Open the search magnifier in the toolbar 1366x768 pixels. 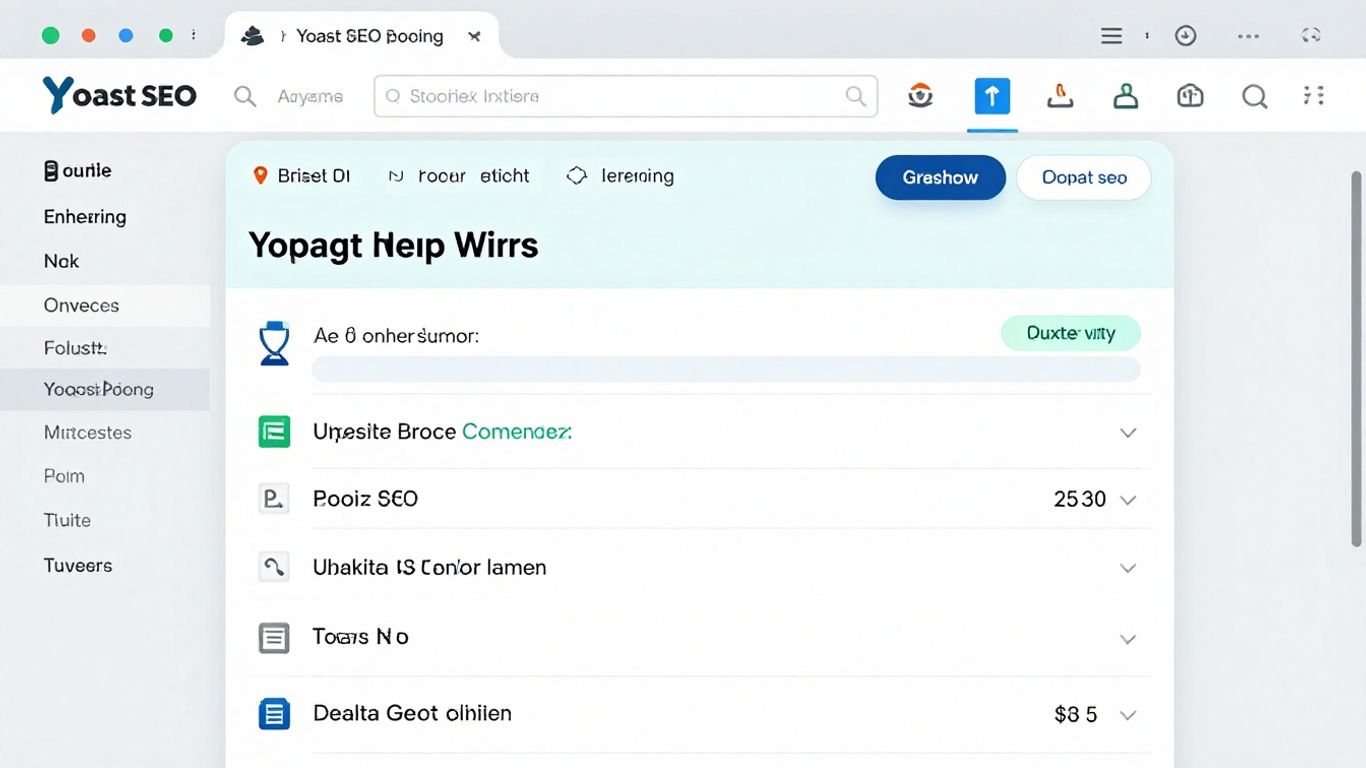[x=1254, y=96]
